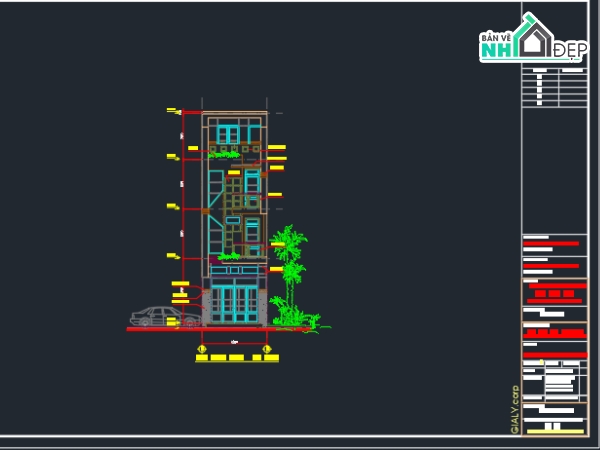Screen dimensions: 600x450
Task: Select the left yellow axis bubble marker
Action: [202, 349]
